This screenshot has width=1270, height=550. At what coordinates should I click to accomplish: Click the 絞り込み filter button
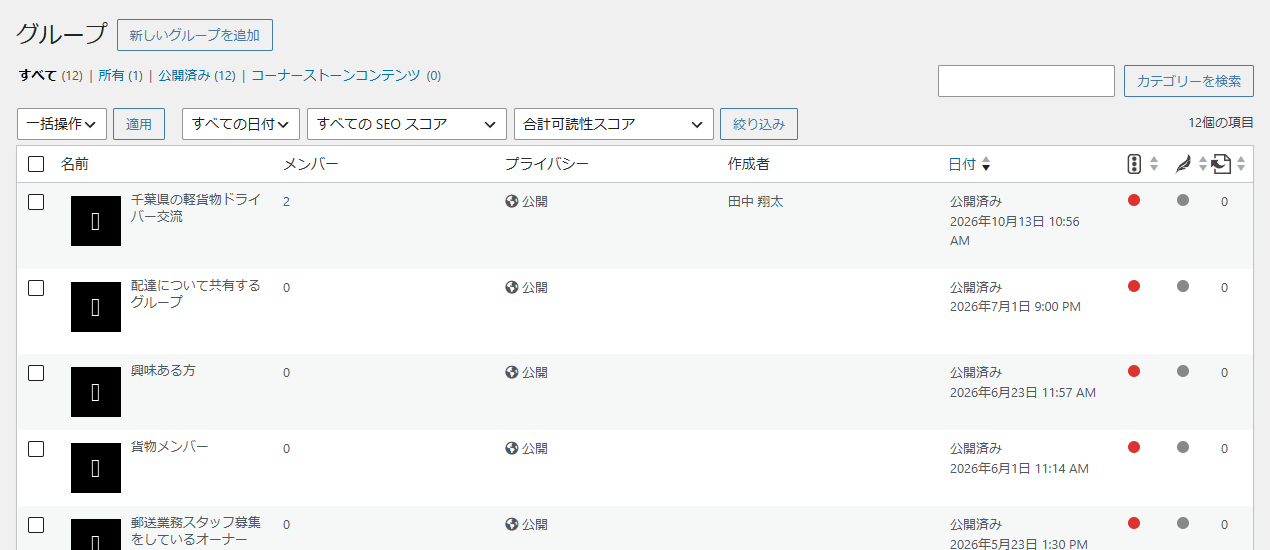click(759, 124)
